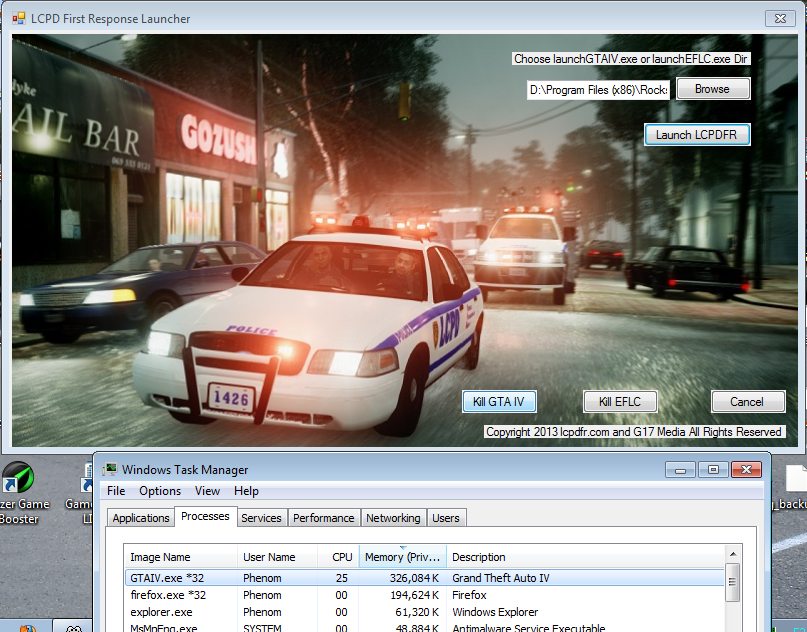Click the Kill GTA IV button

[x=499, y=402]
